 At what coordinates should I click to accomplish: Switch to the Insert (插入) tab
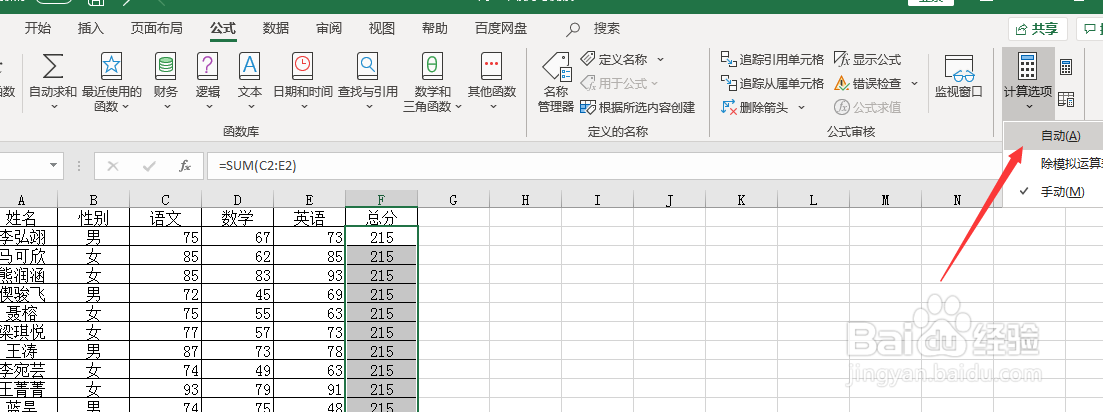tap(91, 29)
